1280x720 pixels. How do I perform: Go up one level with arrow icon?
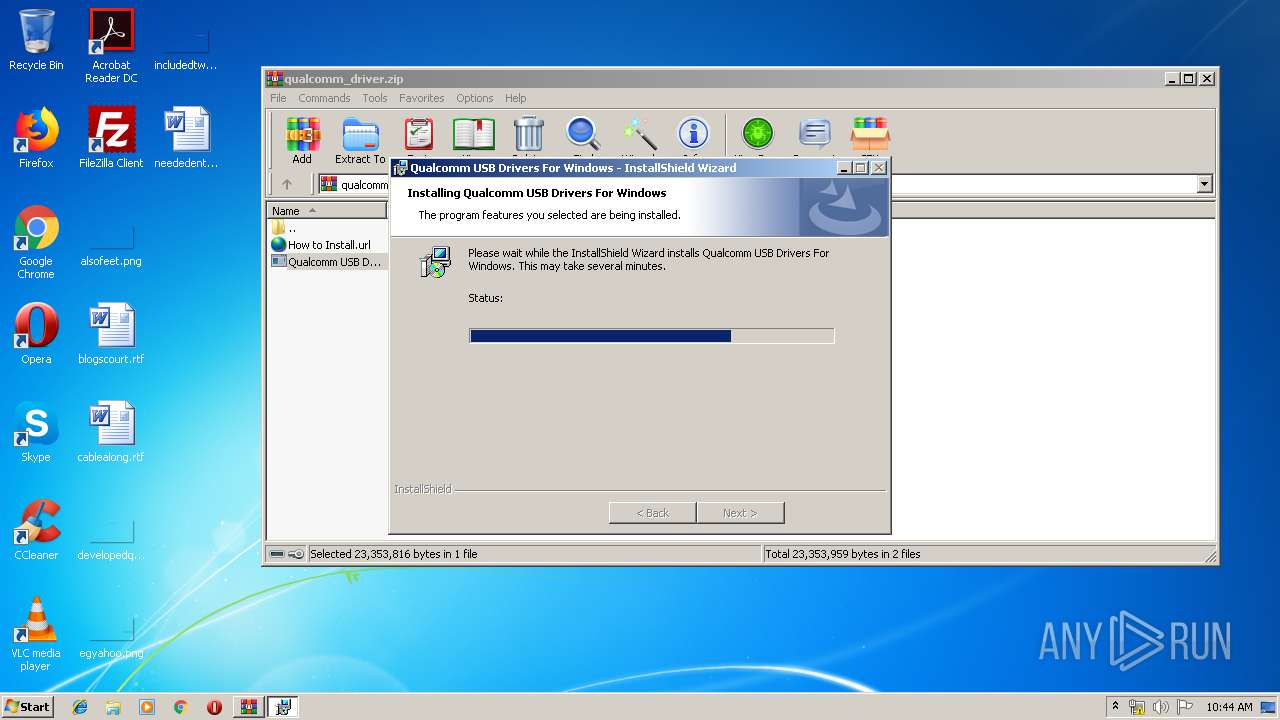point(287,184)
